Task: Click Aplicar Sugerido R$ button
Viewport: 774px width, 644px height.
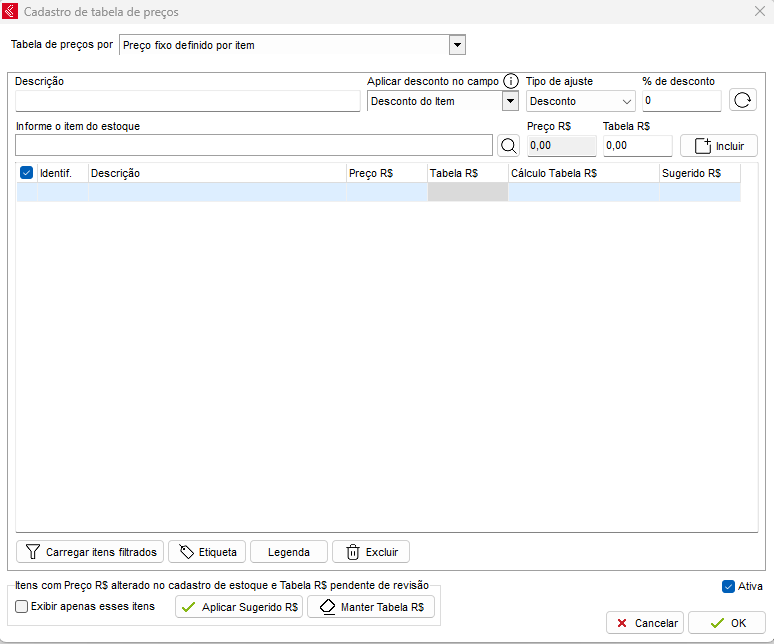Action: [239, 607]
